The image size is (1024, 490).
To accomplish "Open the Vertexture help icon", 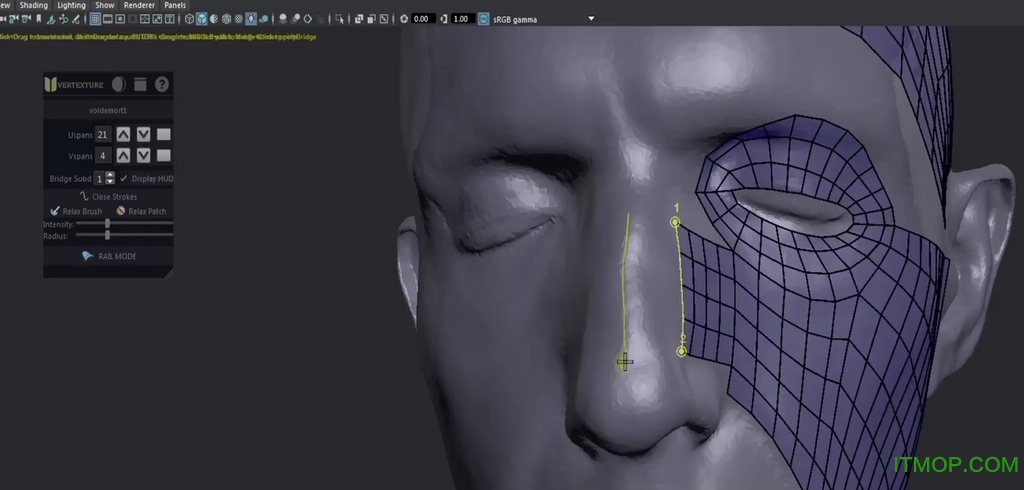I will [x=162, y=84].
